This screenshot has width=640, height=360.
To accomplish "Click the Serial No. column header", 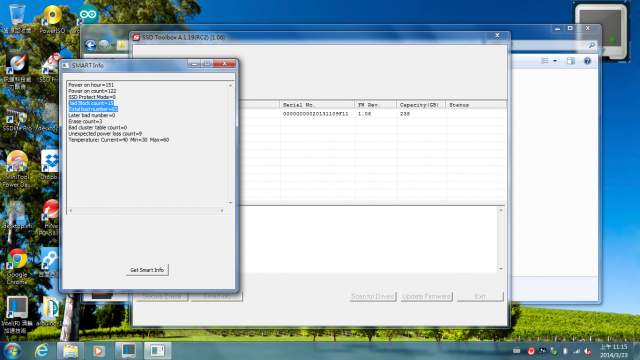I will point(317,105).
